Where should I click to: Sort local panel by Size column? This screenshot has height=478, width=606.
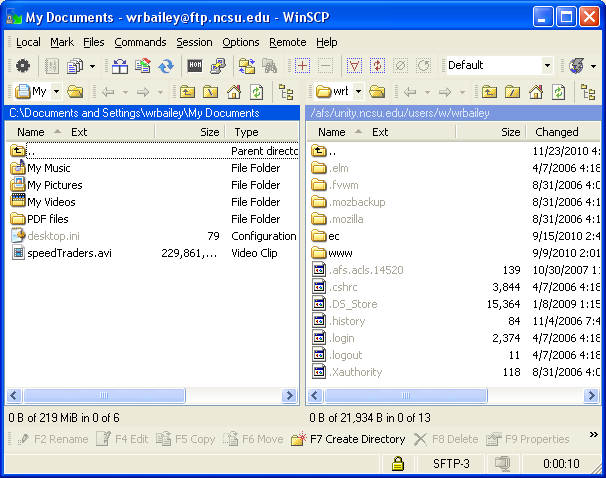(x=190, y=132)
